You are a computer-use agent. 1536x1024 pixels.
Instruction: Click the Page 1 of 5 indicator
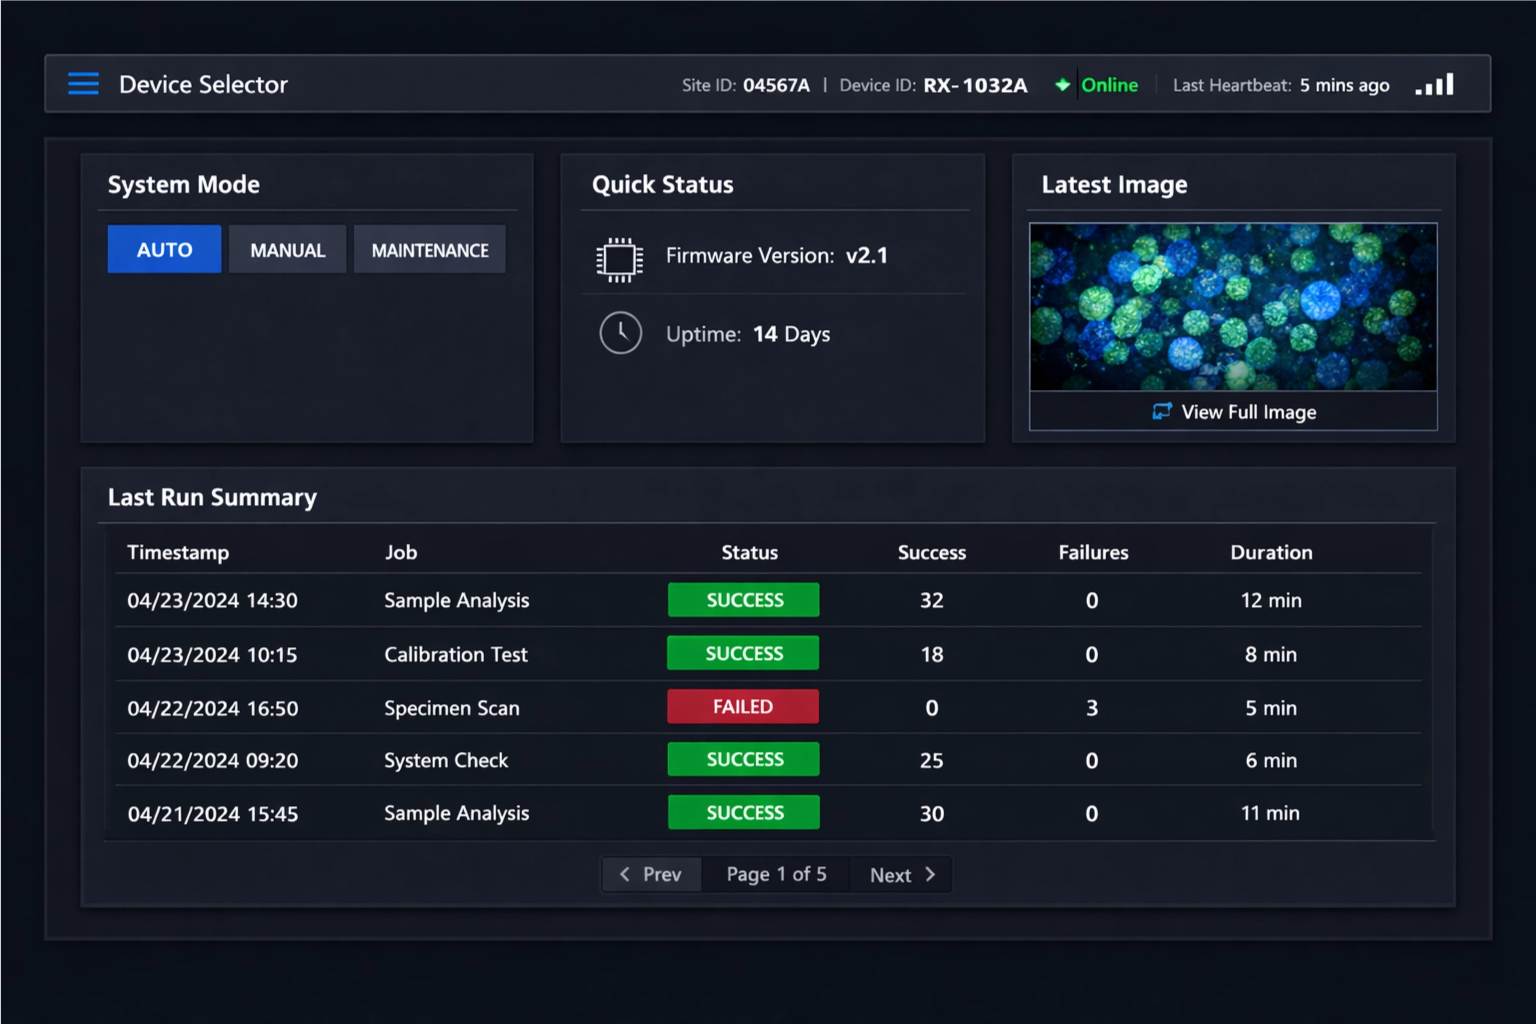tap(776, 874)
